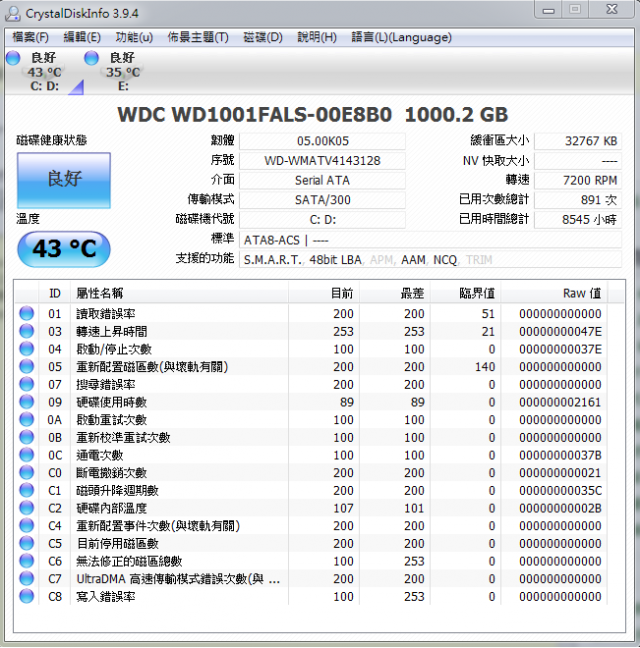
Task: Close the CrystalDiskInfo window
Action: [x=611, y=10]
